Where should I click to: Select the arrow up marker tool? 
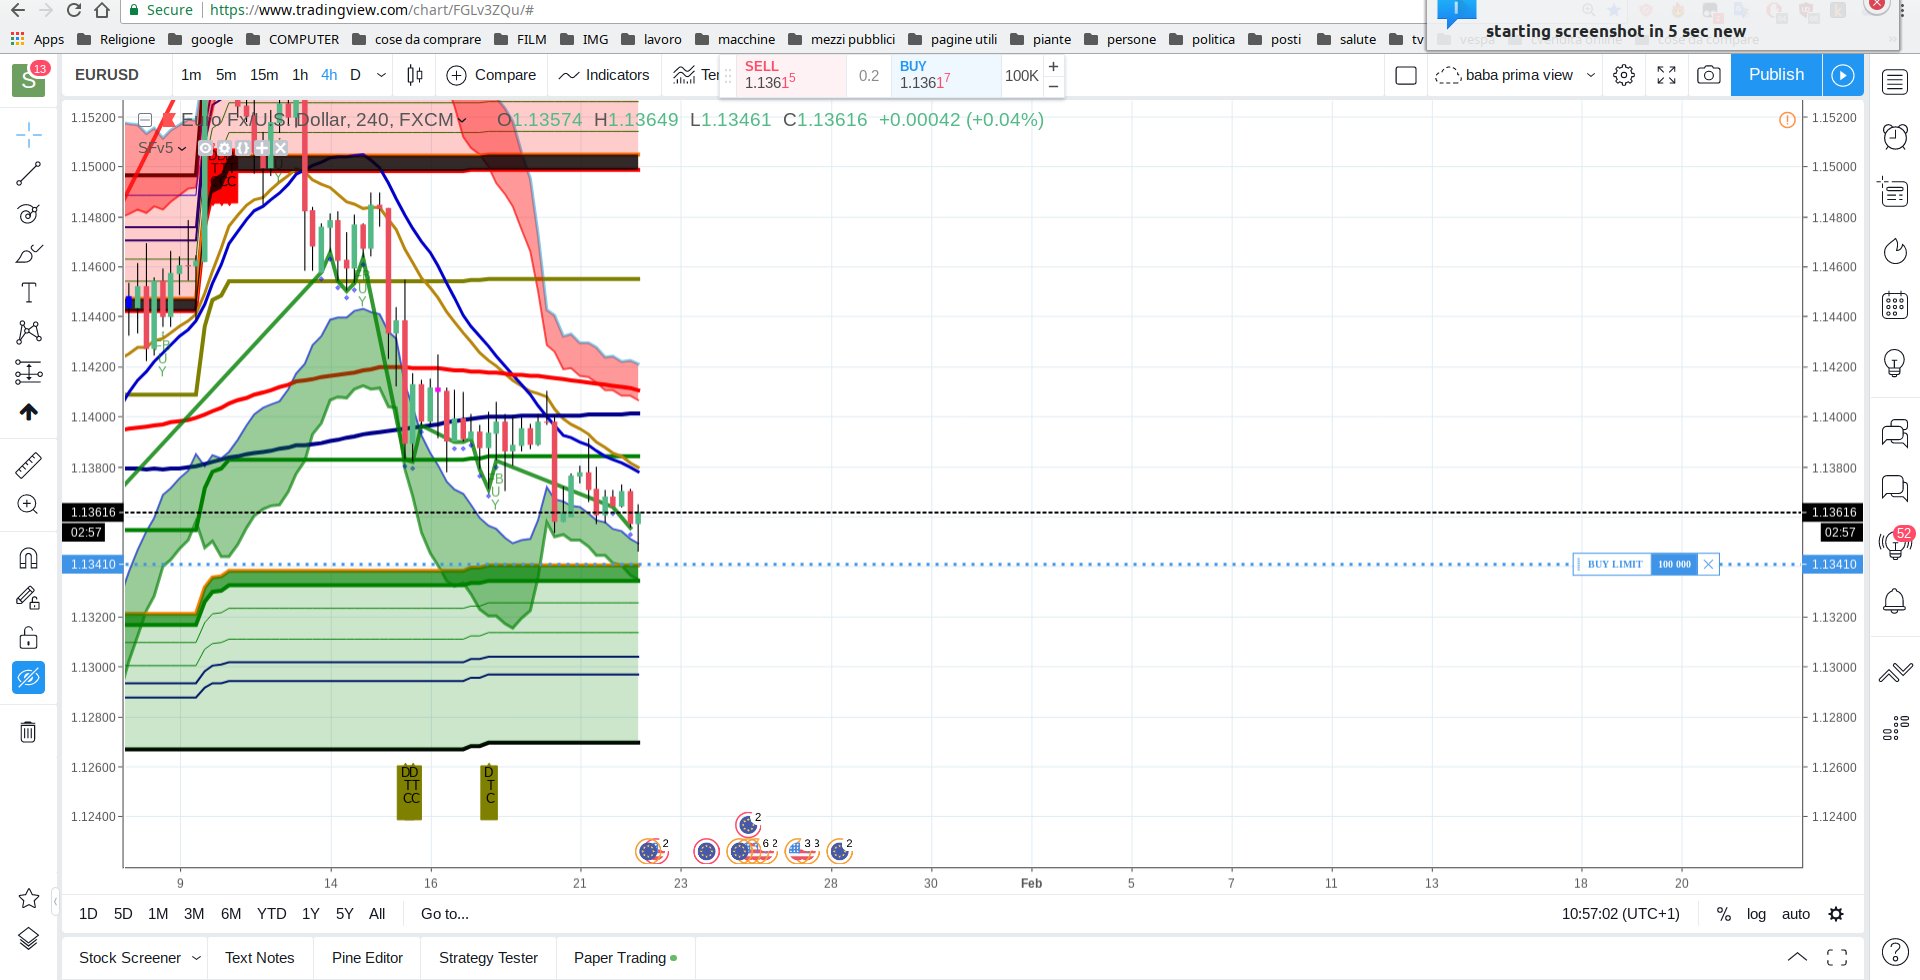(x=29, y=412)
